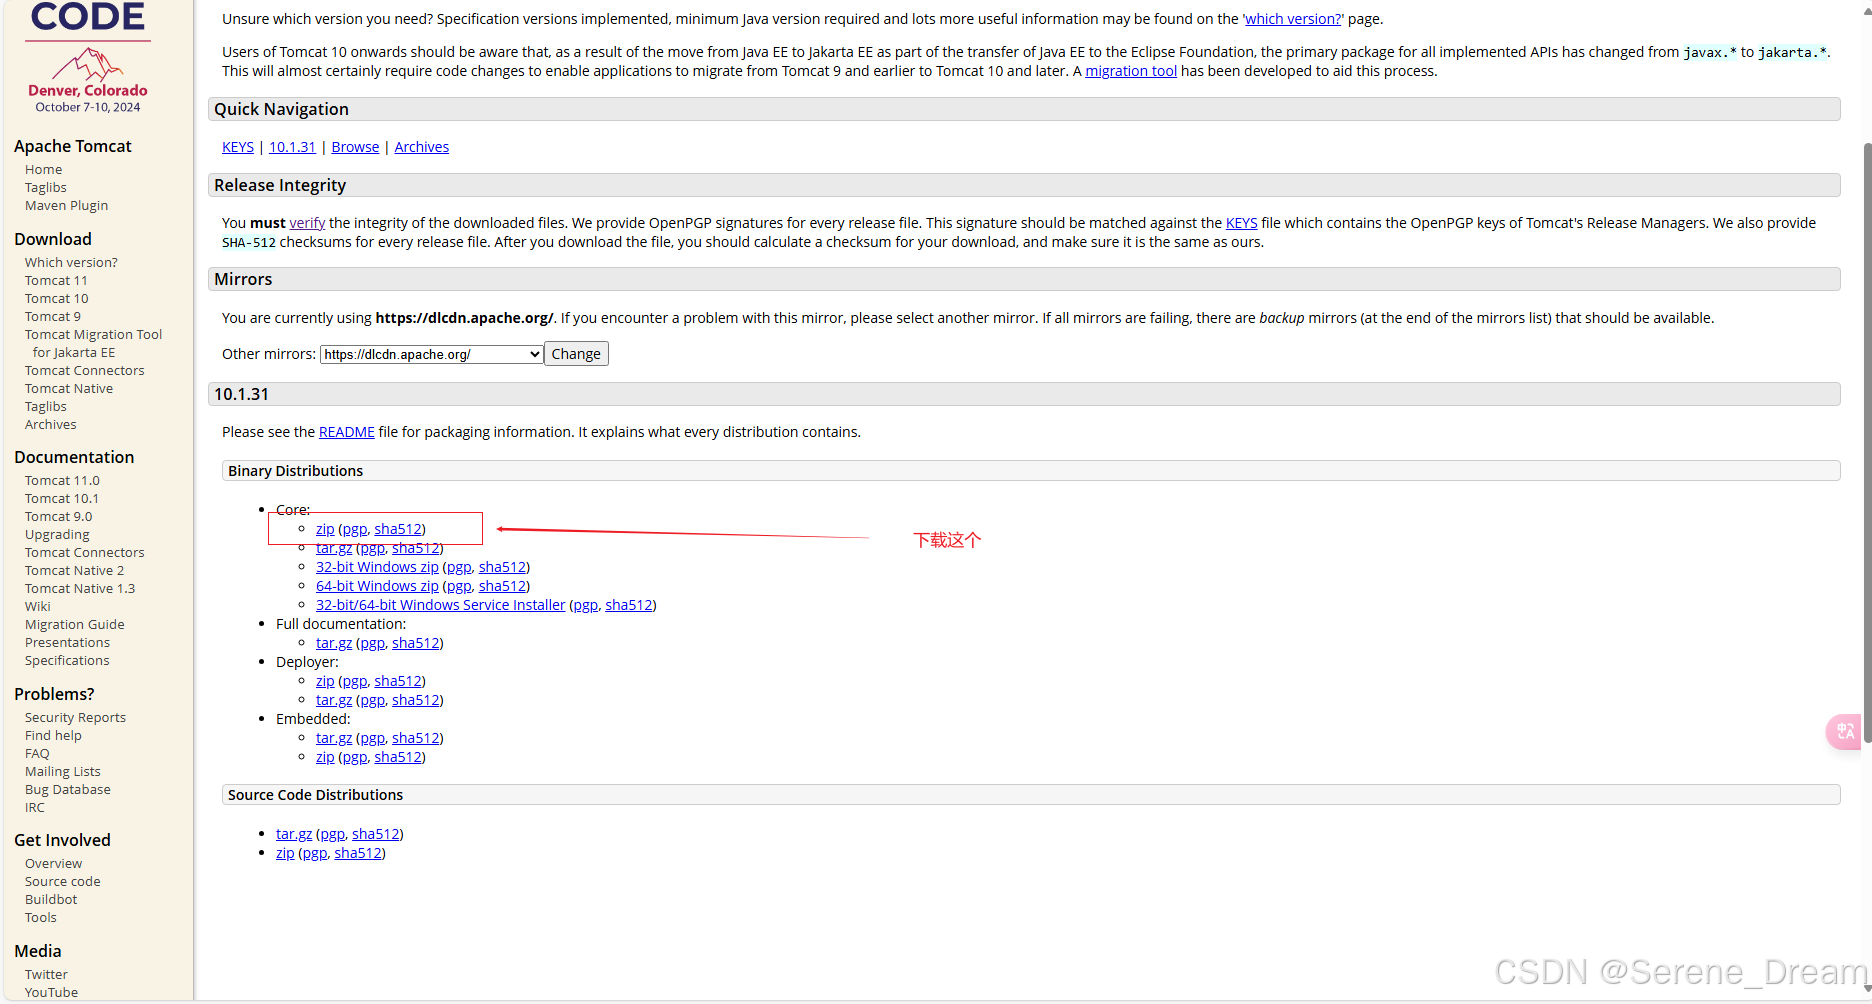
Task: Open the Browse quick navigation link
Action: (x=355, y=147)
